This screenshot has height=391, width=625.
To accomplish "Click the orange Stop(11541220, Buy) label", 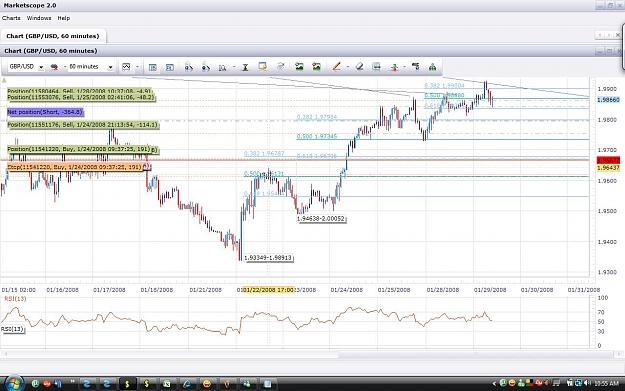I will pyautogui.click(x=75, y=167).
